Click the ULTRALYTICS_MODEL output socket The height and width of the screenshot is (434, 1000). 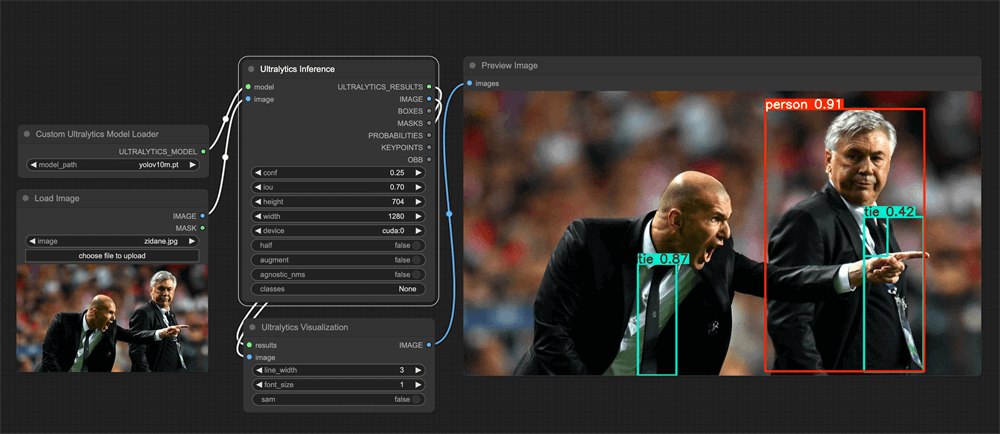(x=203, y=152)
